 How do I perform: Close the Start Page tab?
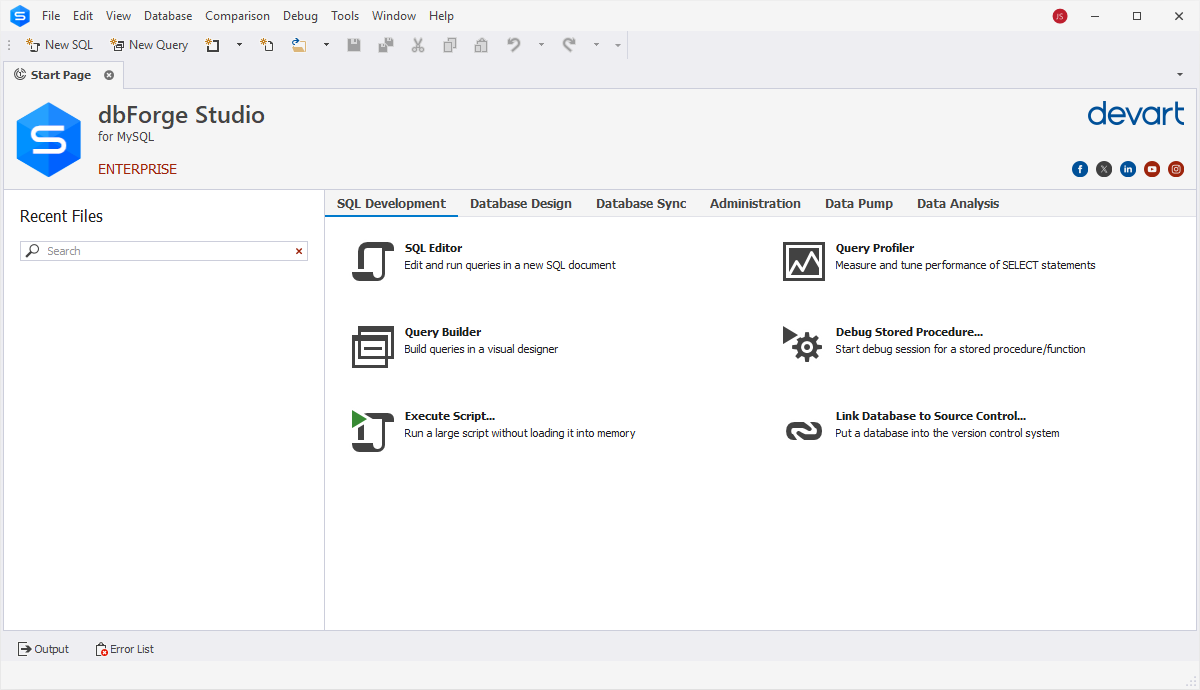coord(109,75)
